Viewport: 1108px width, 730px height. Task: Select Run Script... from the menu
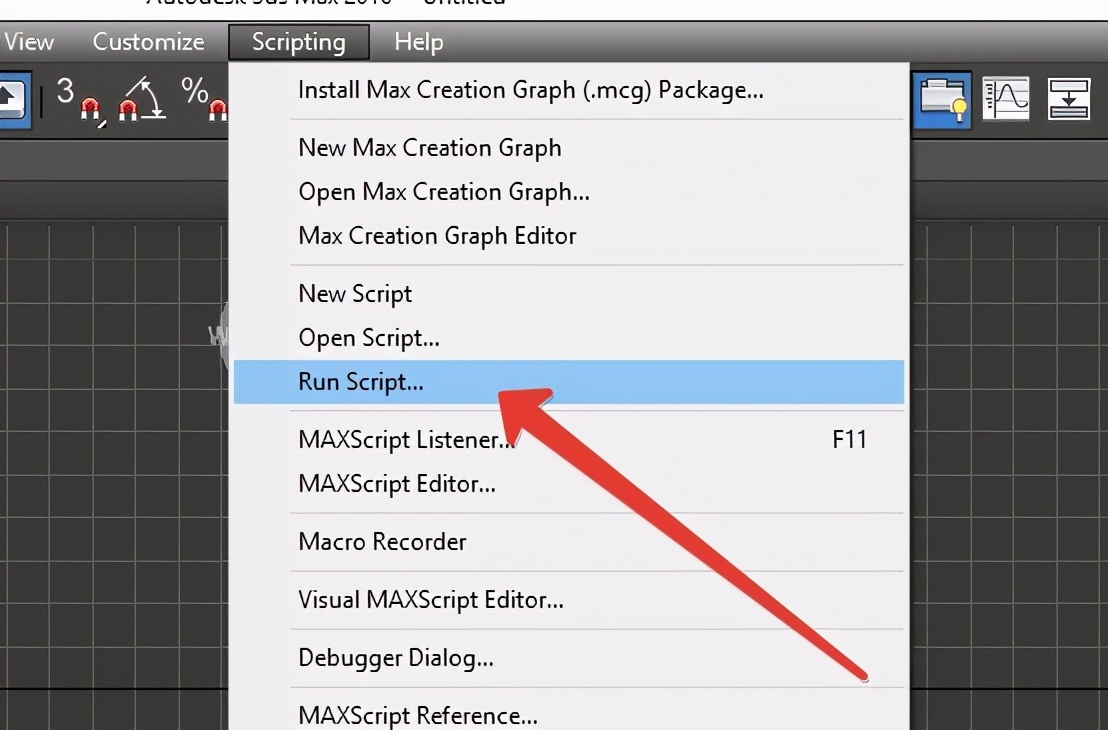tap(361, 382)
